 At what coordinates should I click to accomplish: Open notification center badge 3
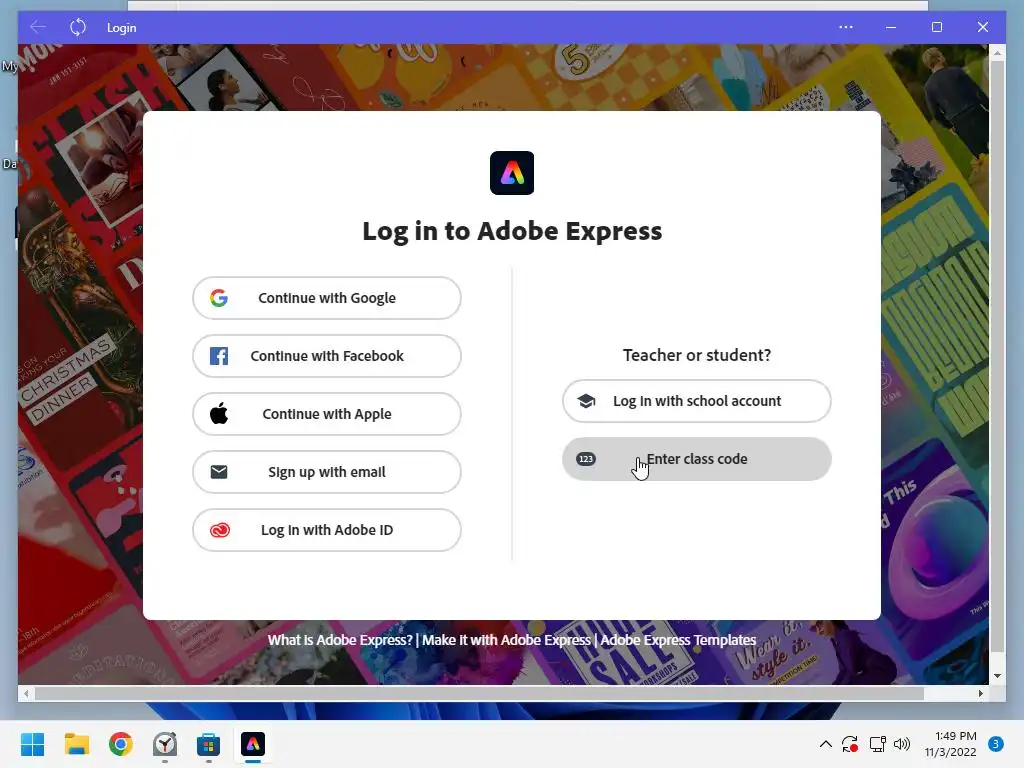point(996,744)
